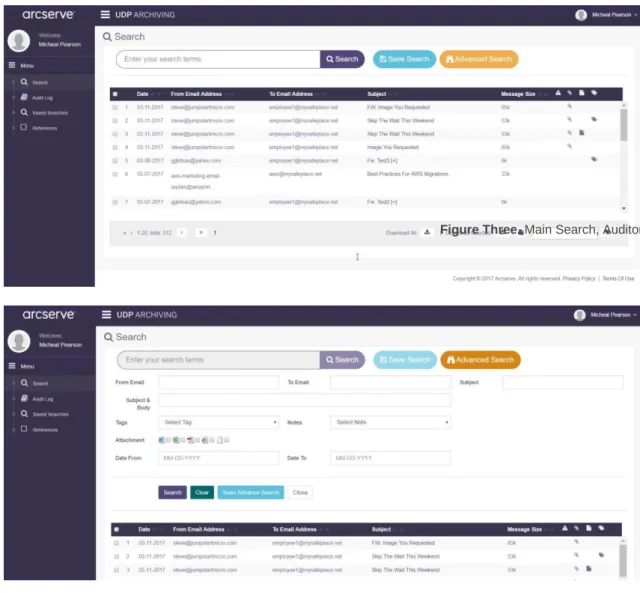The image size is (640, 593).
Task: Check row 5 Fw Test3 in upper table
Action: click(115, 161)
